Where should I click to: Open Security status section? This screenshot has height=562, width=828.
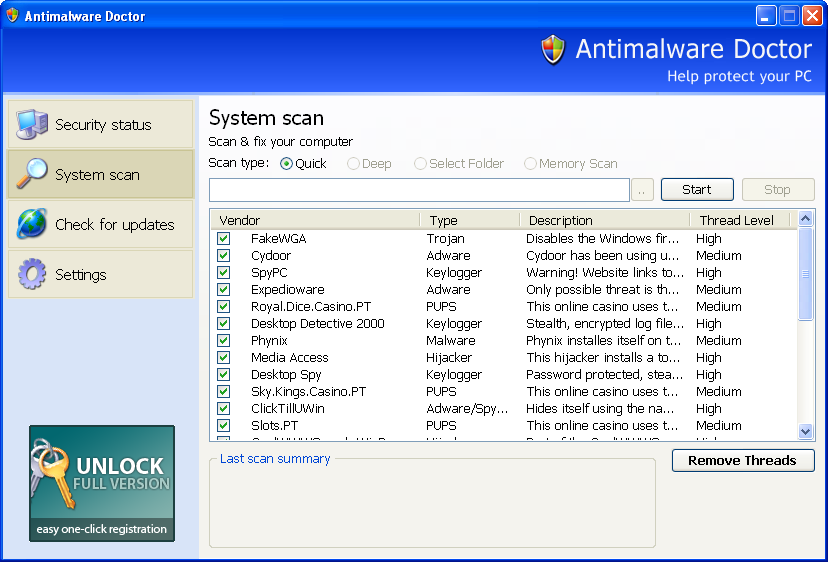(100, 125)
